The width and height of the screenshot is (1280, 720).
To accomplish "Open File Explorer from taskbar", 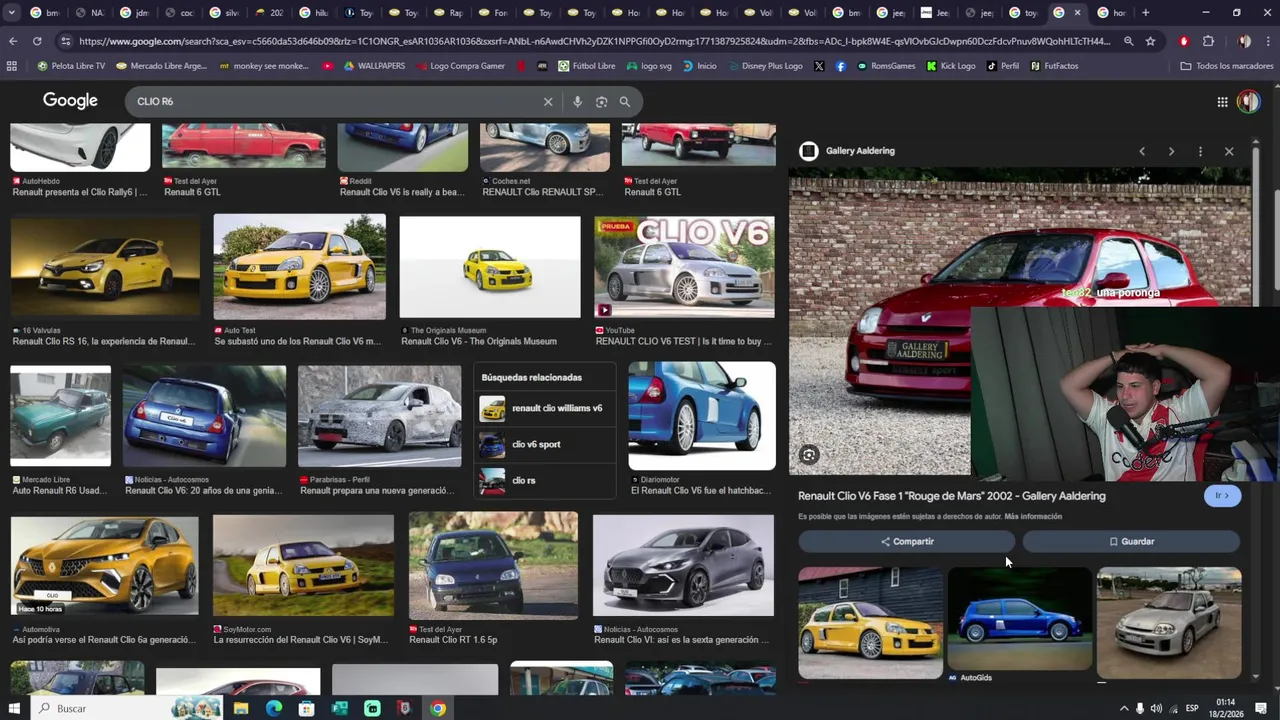I will (x=241, y=708).
